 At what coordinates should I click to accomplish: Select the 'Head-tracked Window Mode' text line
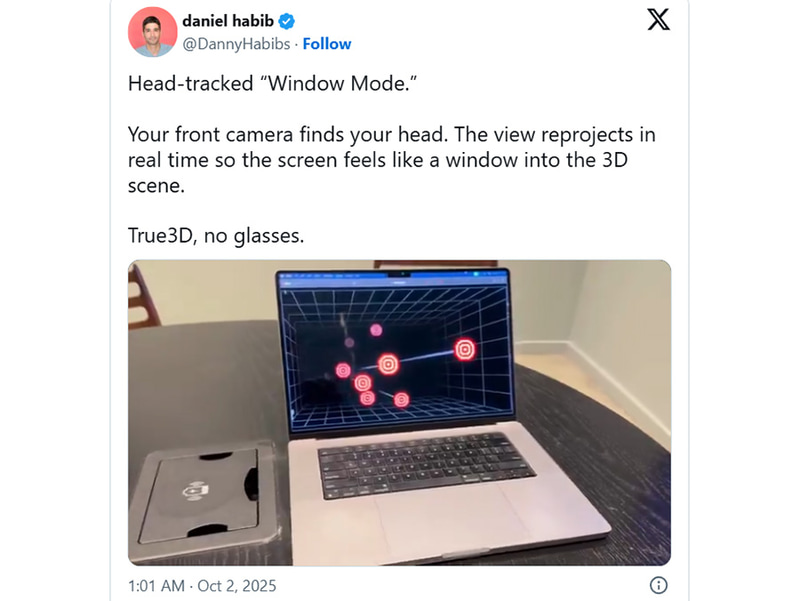point(272,84)
